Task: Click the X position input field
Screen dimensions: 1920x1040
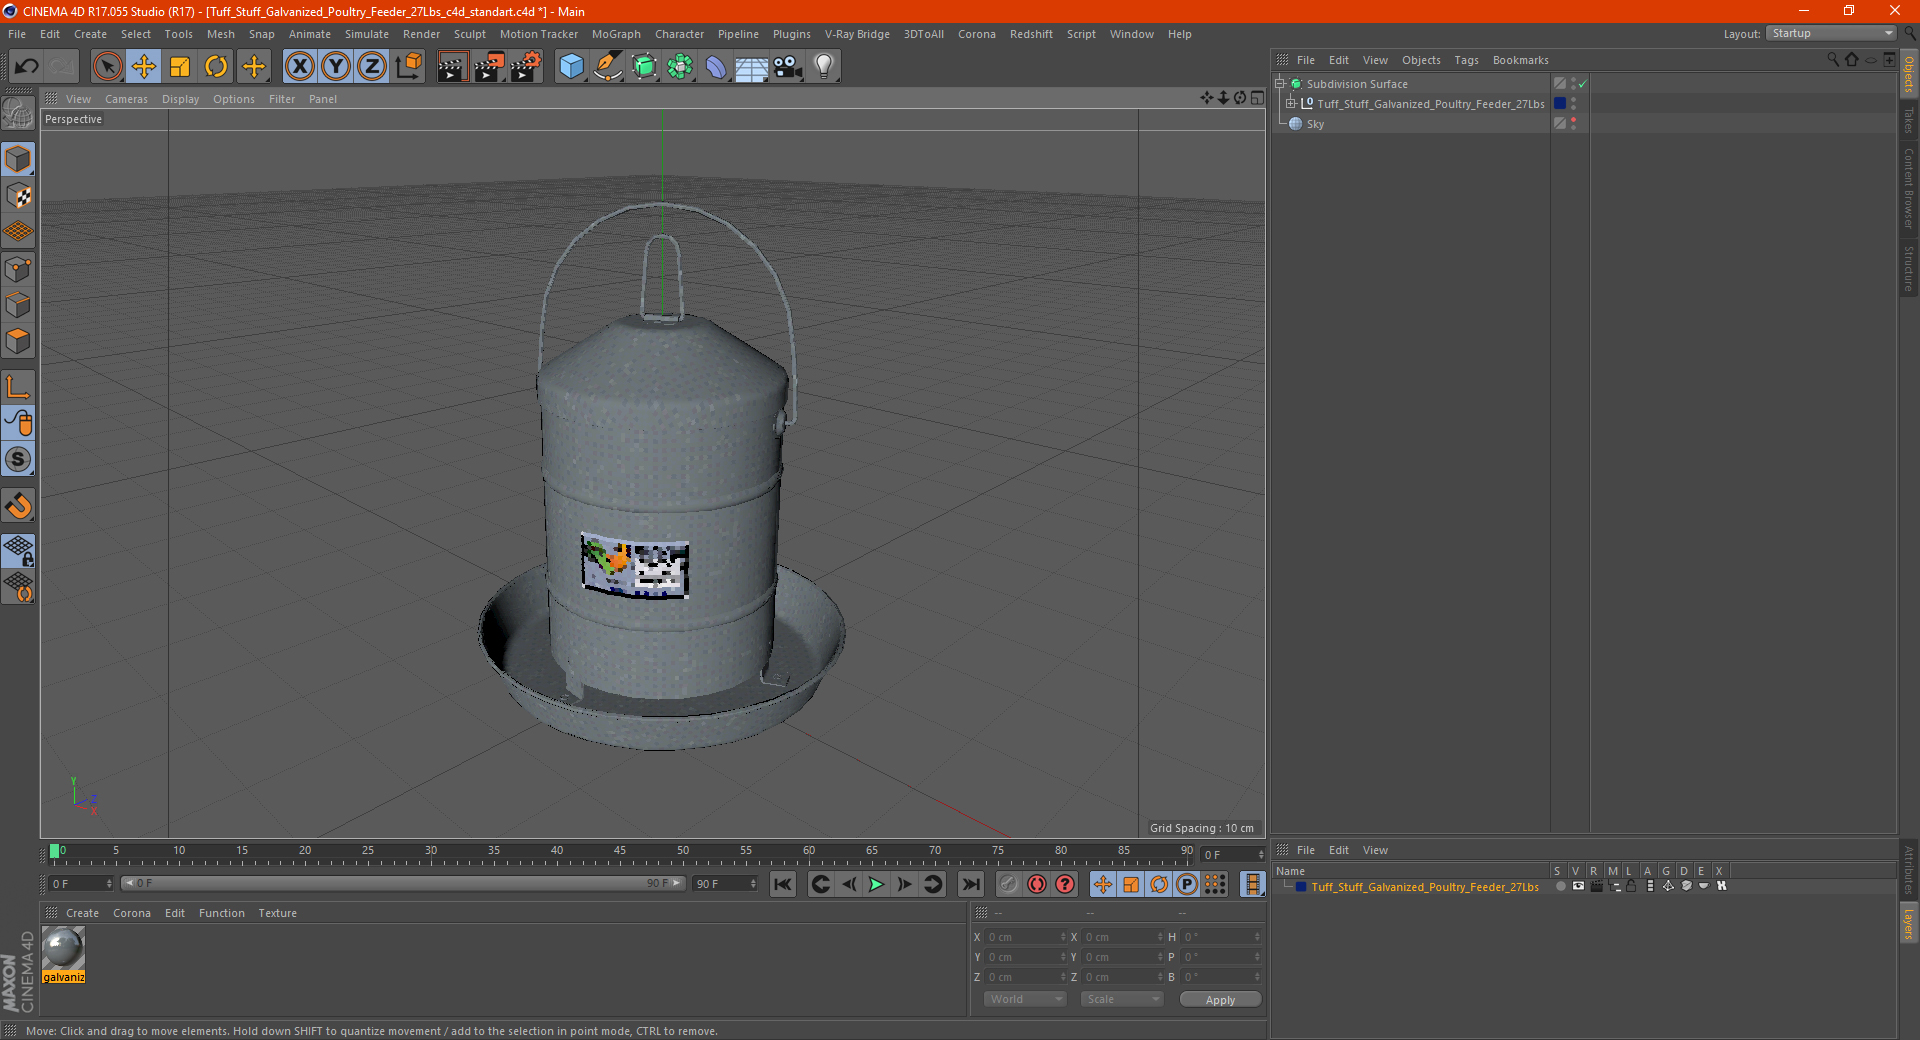Action: point(1026,937)
